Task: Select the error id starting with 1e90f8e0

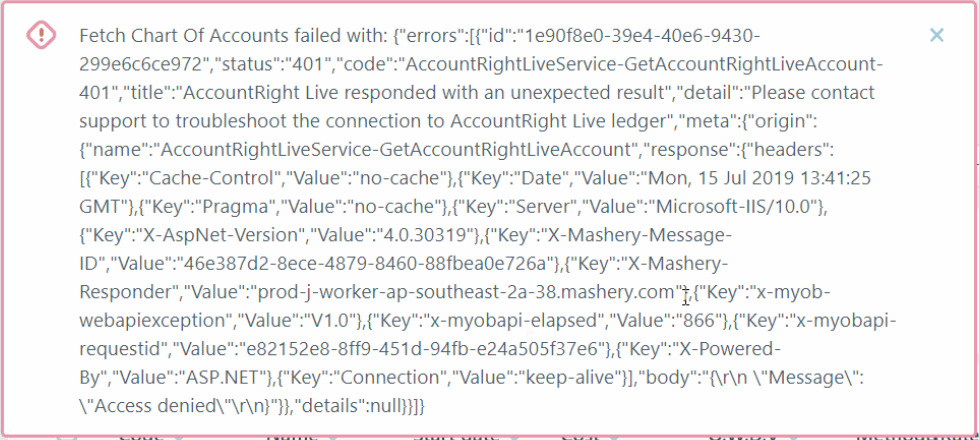Action: point(622,36)
